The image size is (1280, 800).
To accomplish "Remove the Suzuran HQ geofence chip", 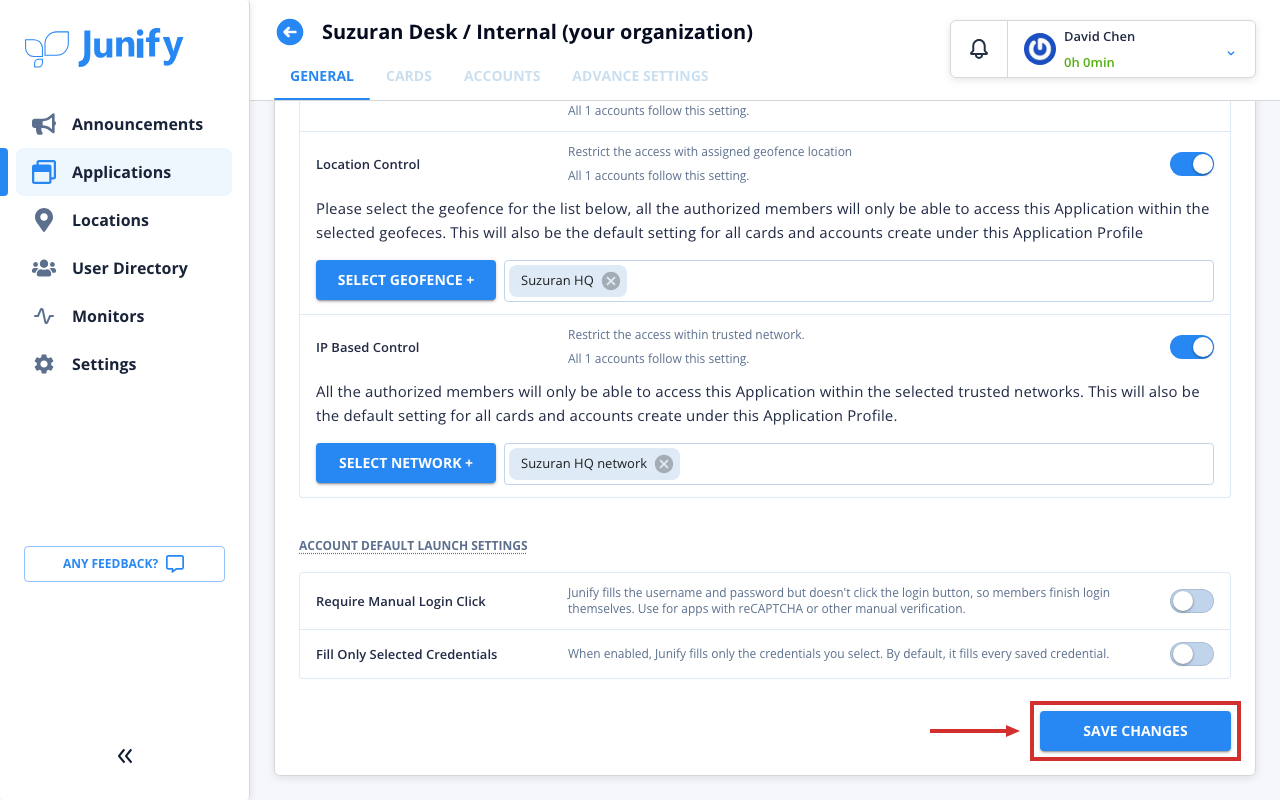I will (611, 281).
